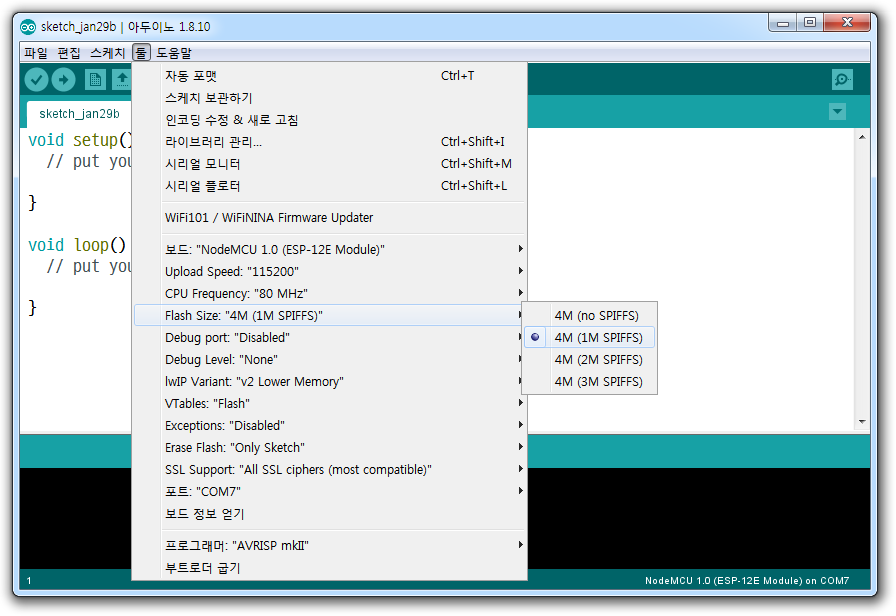This screenshot has height=616, width=896.
Task: Close the Arduino window
Action: pyautogui.click(x=847, y=23)
